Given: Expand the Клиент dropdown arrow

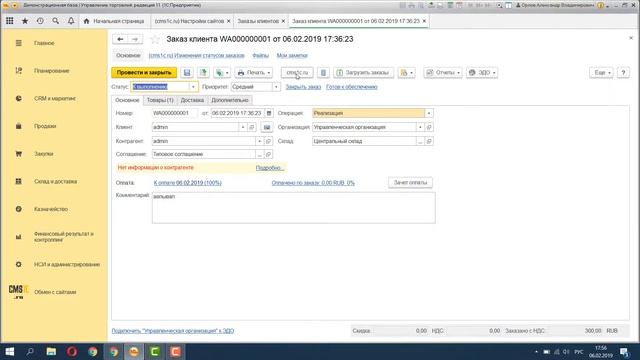Looking at the screenshot, I should coord(243,127).
